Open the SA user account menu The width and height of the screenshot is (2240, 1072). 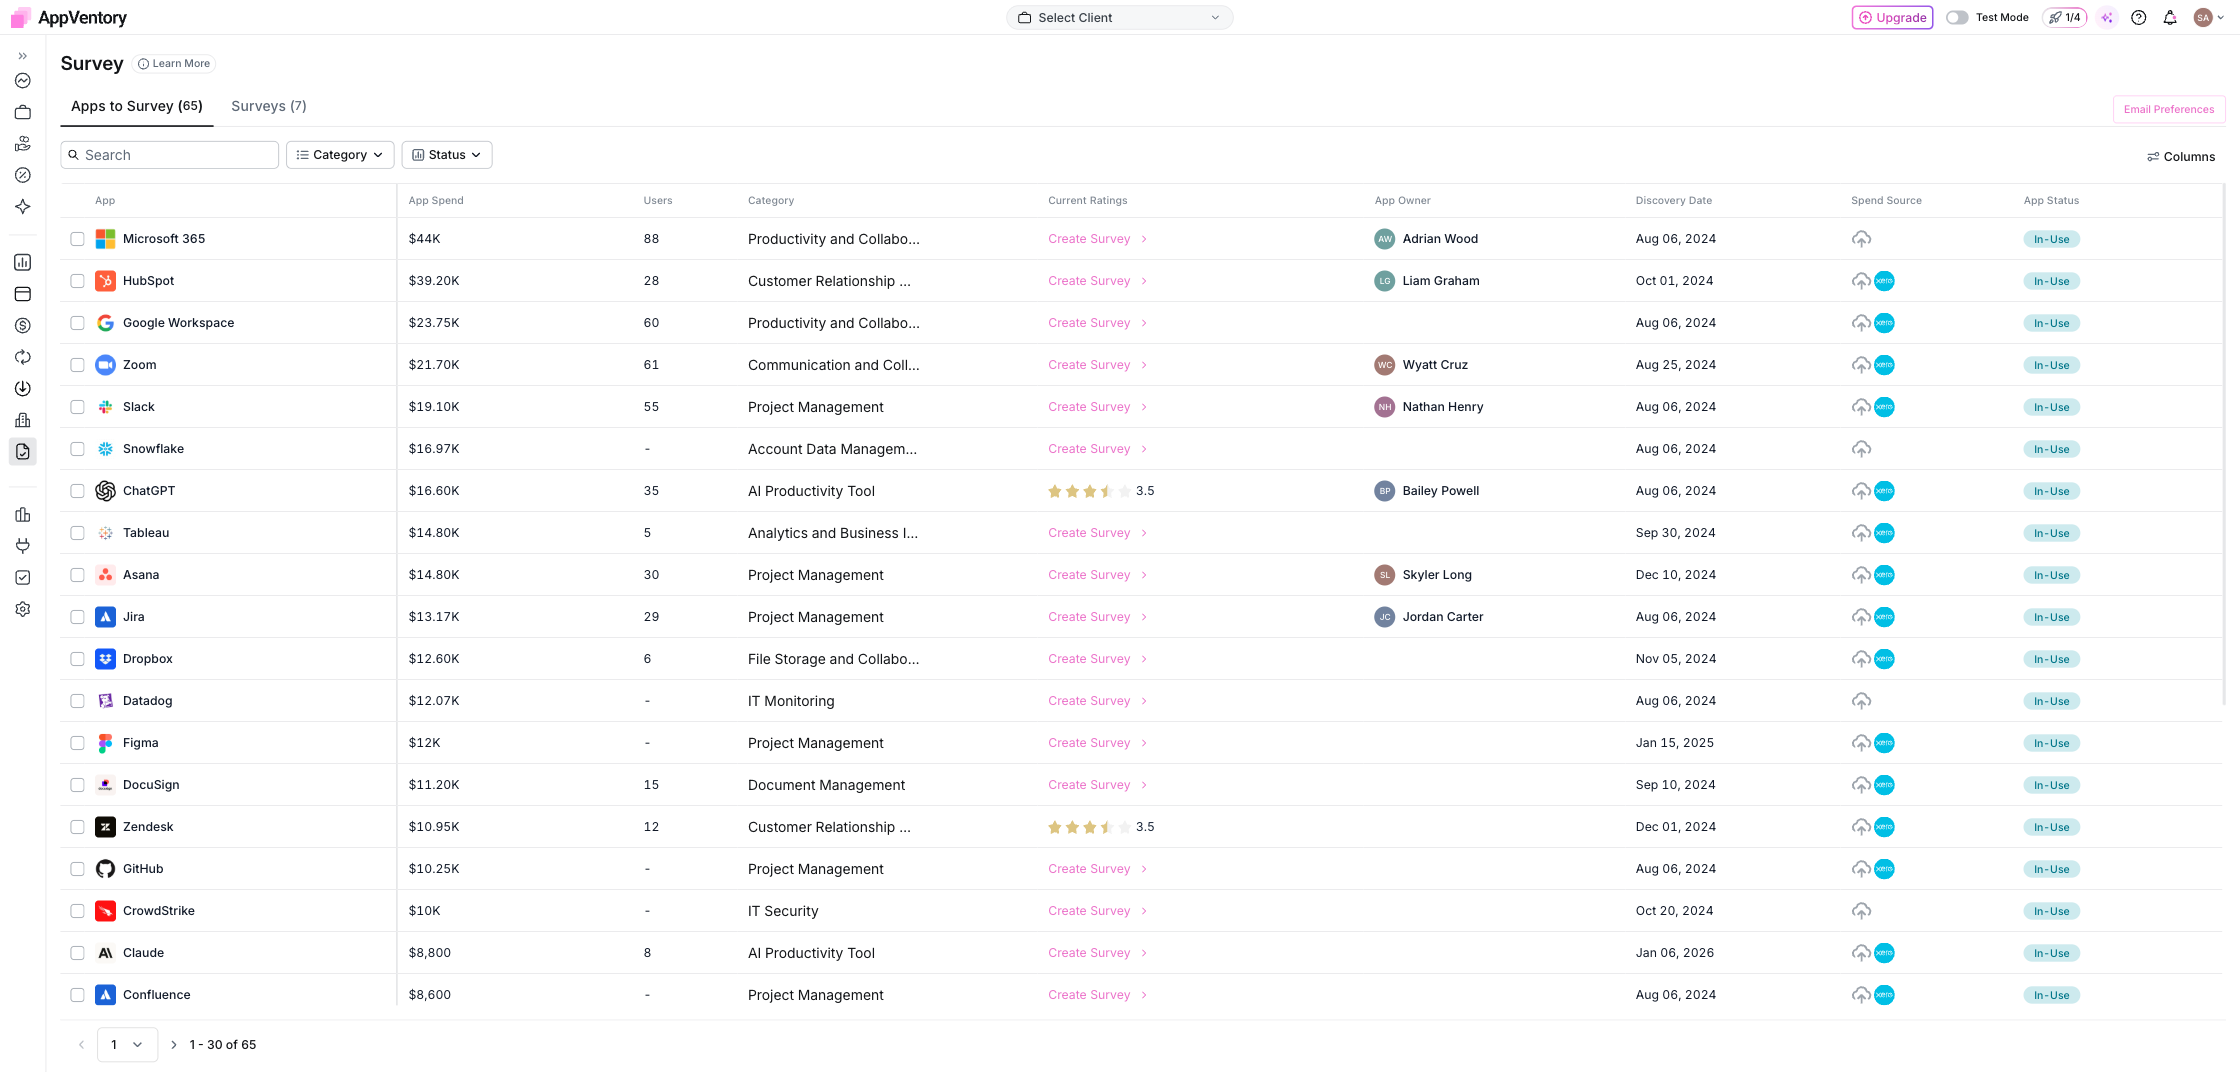coord(2208,17)
